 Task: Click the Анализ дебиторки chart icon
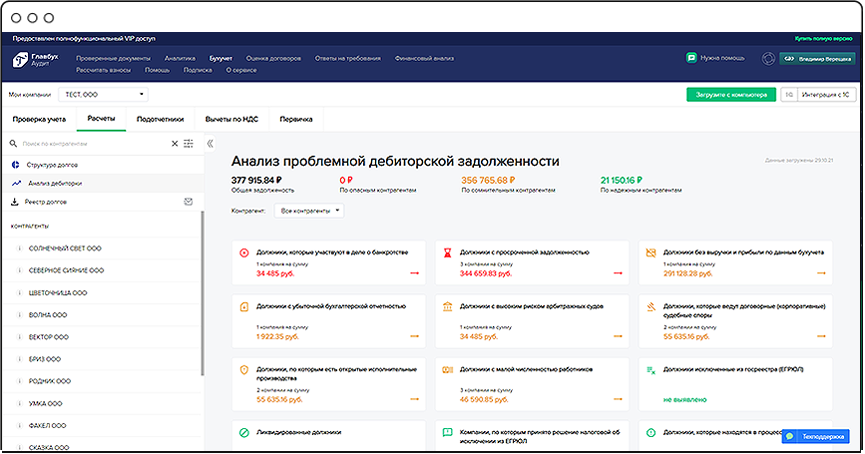16,183
